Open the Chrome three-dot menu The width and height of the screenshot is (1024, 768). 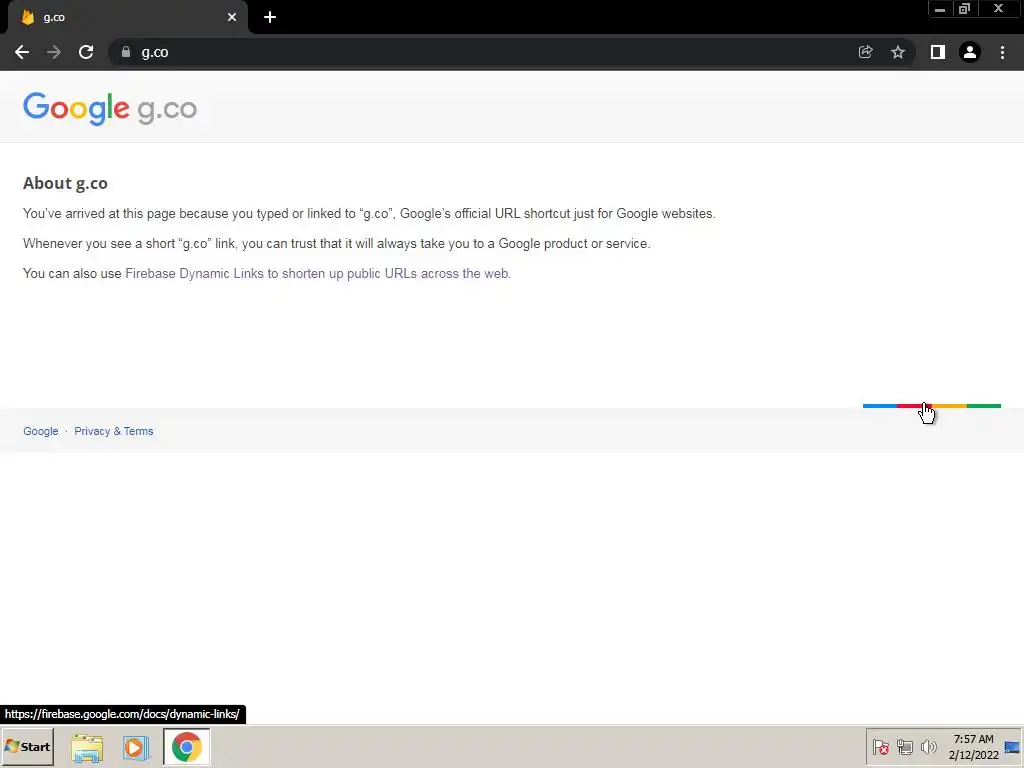[x=1002, y=52]
